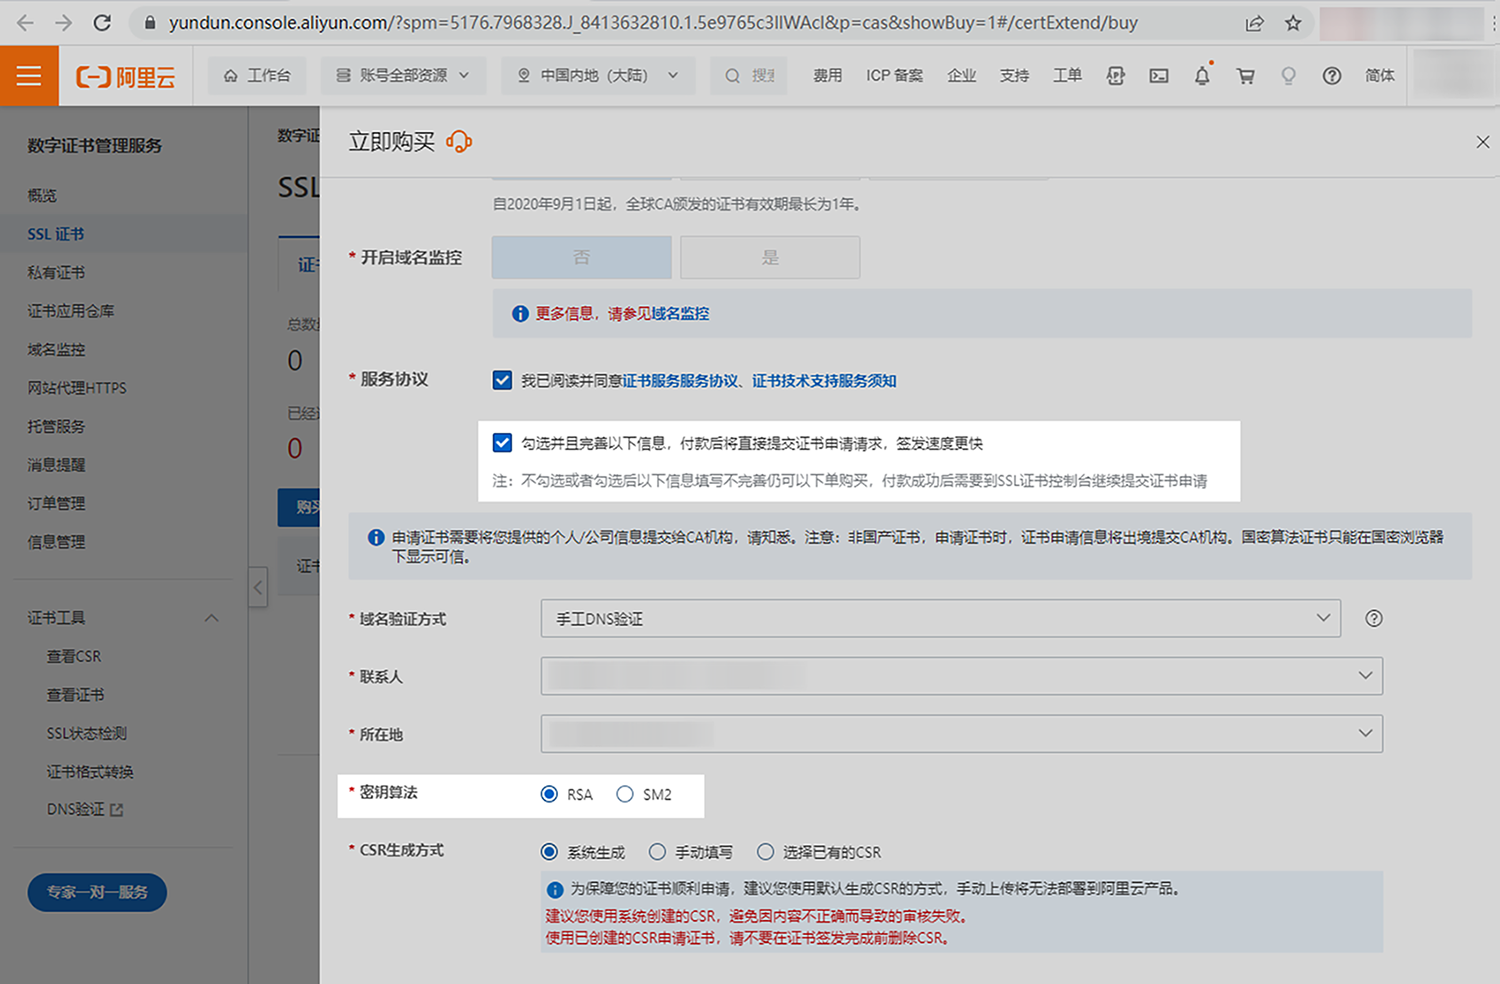Open ICP 备案 in top navigation
This screenshot has height=984, width=1500.
point(894,75)
